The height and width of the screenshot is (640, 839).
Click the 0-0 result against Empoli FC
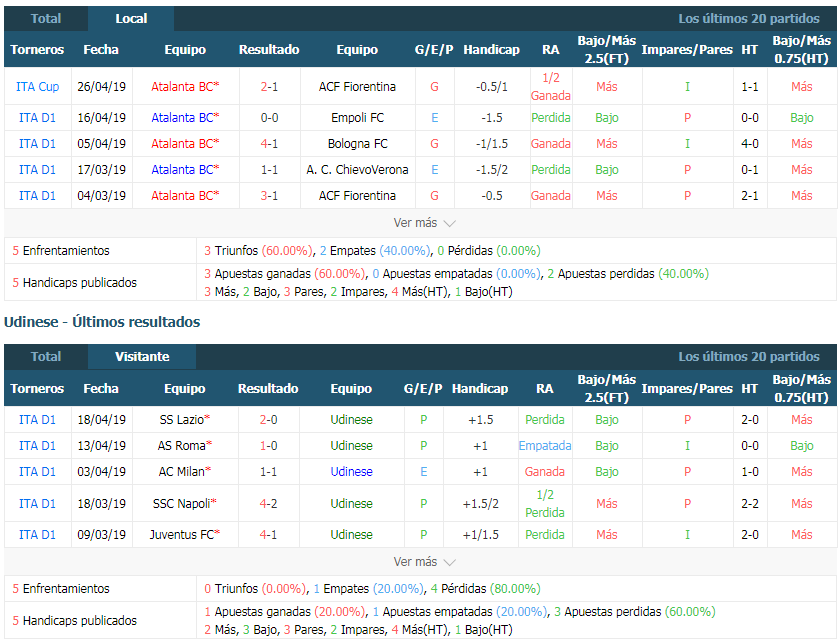point(269,118)
